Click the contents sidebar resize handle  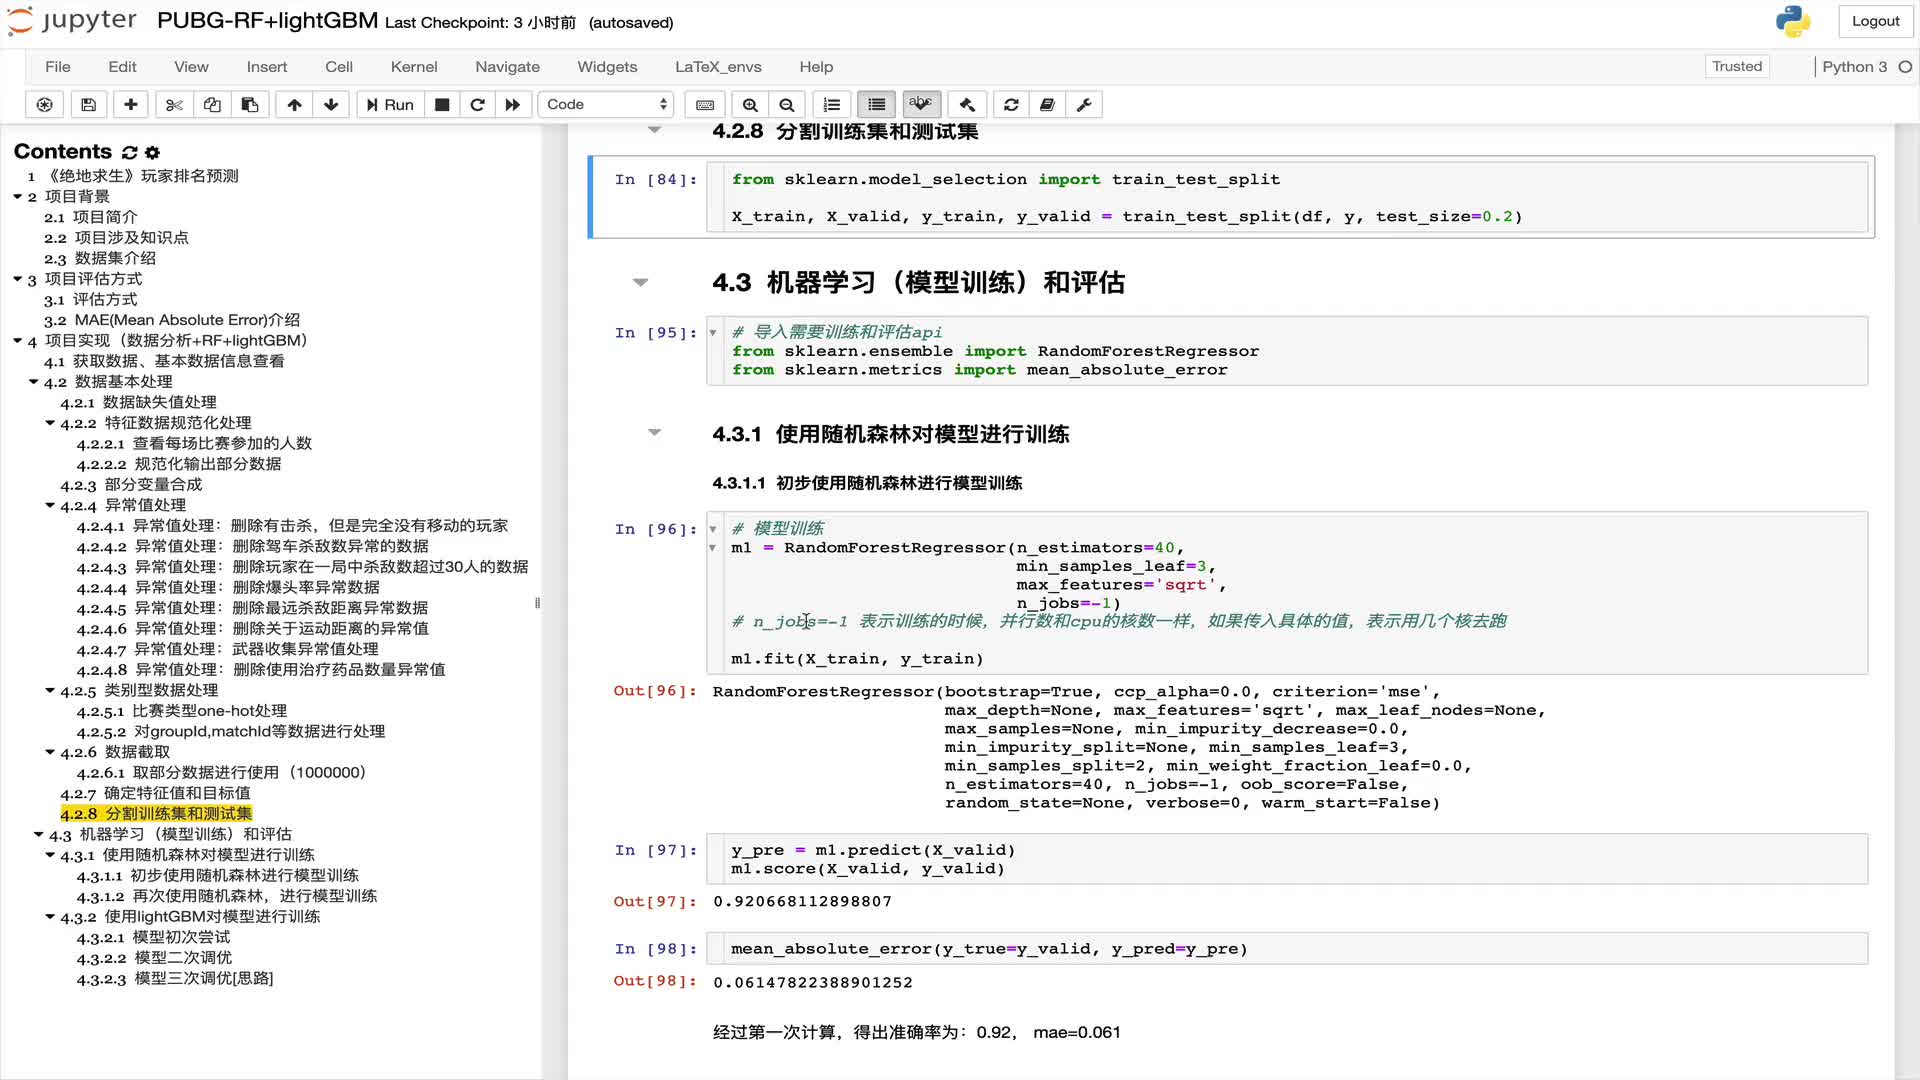[x=538, y=603]
